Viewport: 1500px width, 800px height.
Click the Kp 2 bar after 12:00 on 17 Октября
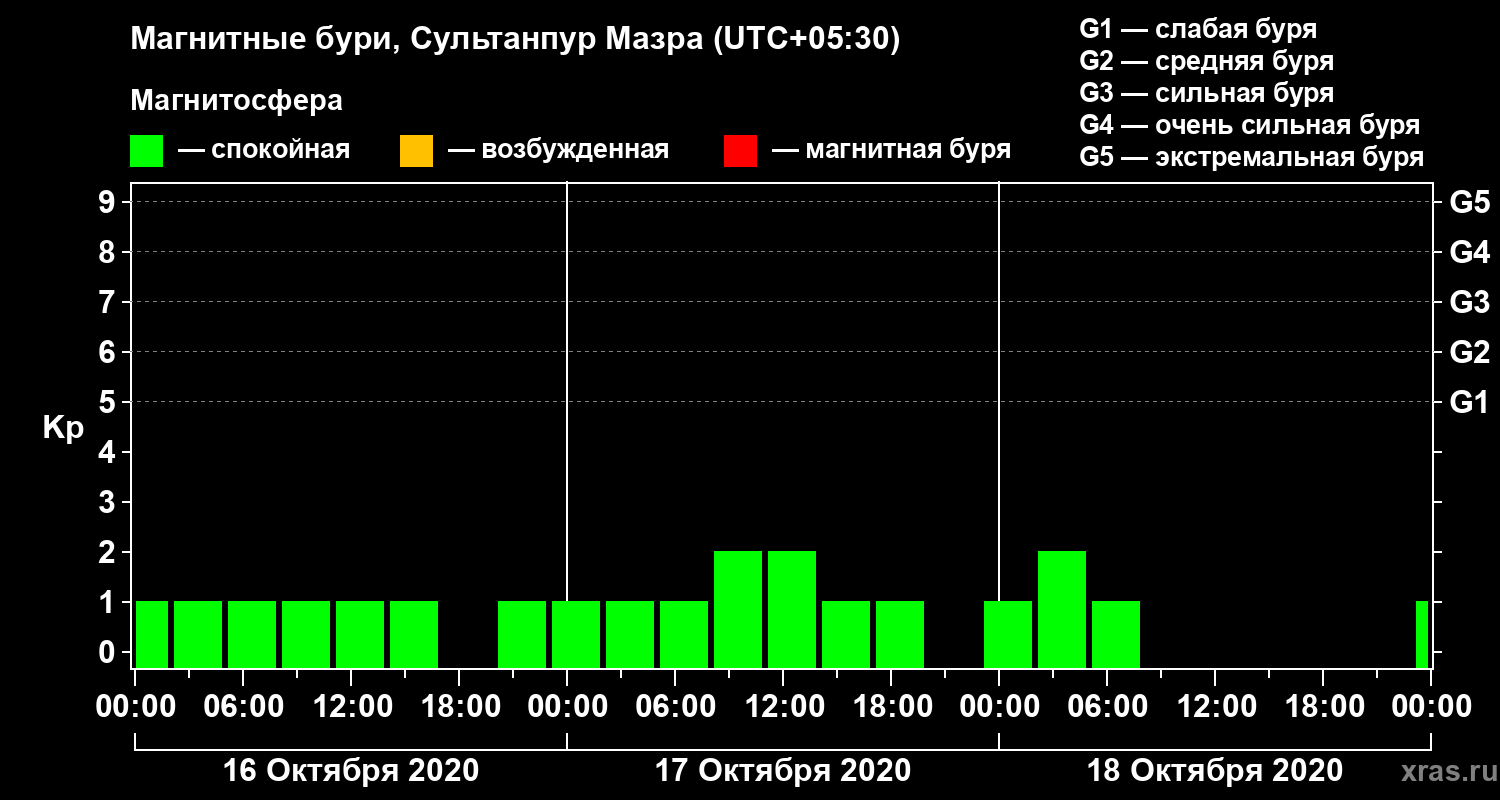[792, 609]
